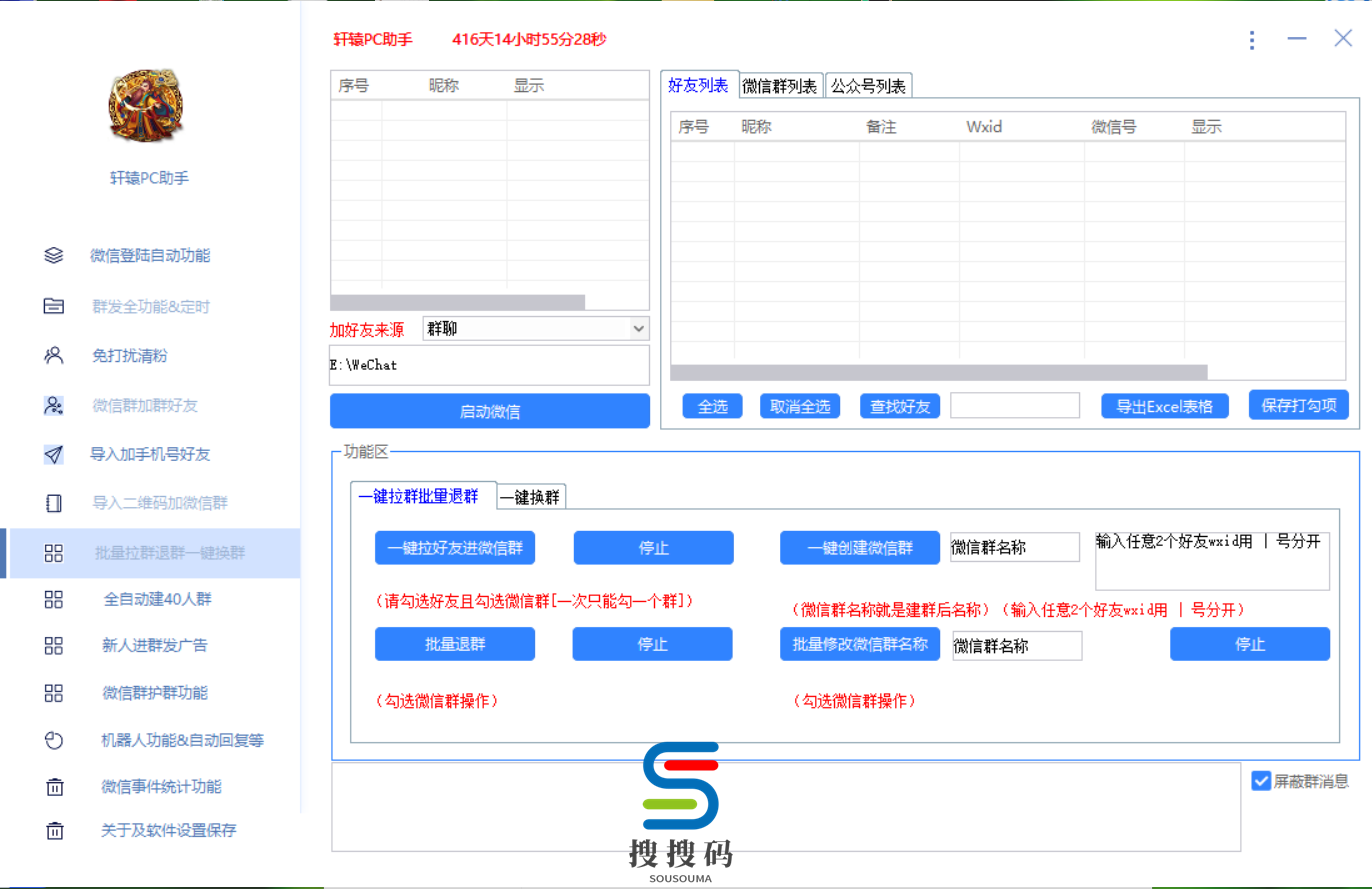
Task: Click the 昵称 header in friend list
Action: click(x=756, y=127)
